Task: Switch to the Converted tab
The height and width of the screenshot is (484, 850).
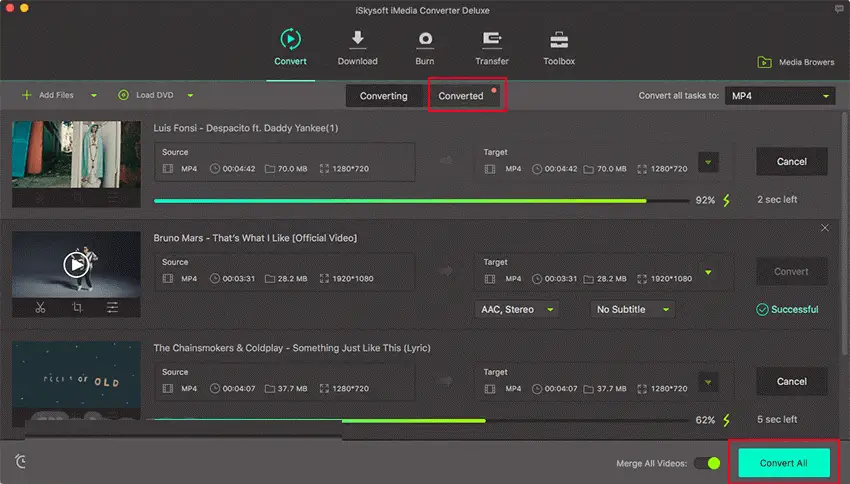Action: coord(461,96)
